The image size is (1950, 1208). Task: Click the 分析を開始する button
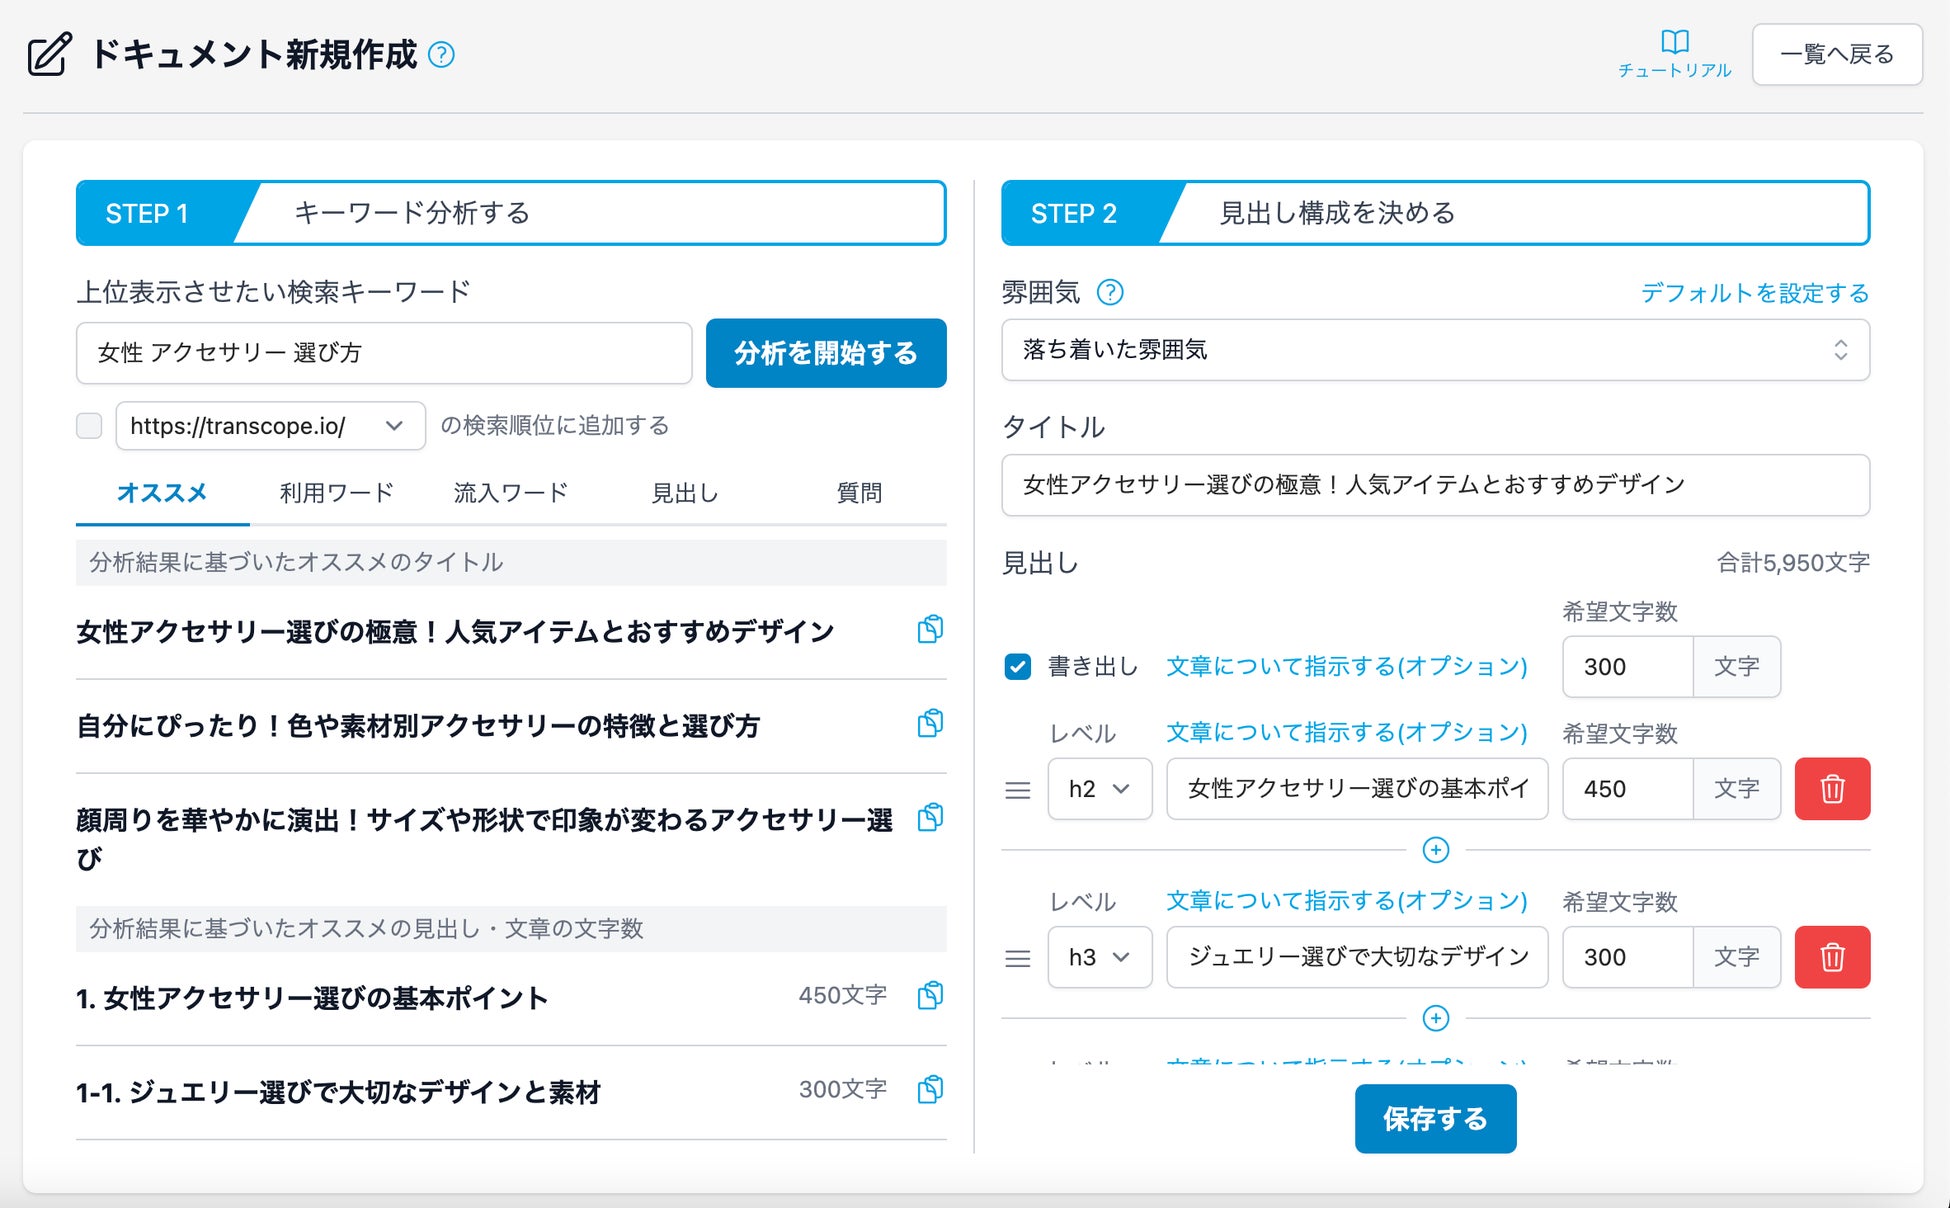[825, 353]
